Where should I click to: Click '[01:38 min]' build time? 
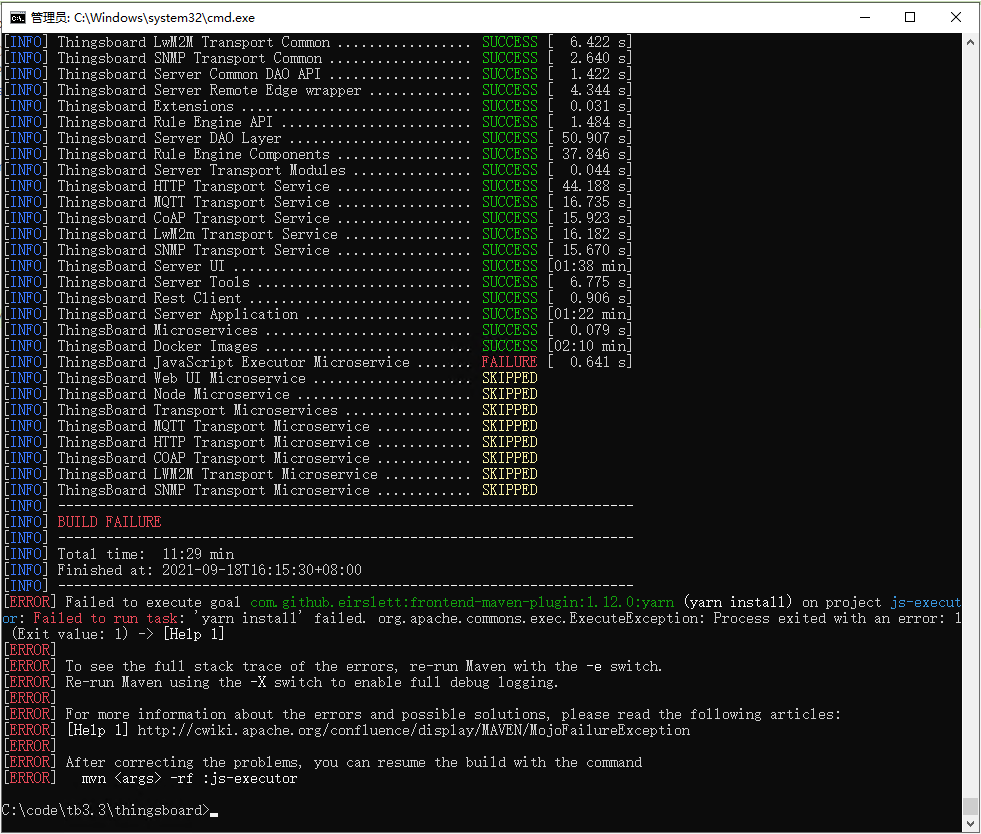(589, 266)
